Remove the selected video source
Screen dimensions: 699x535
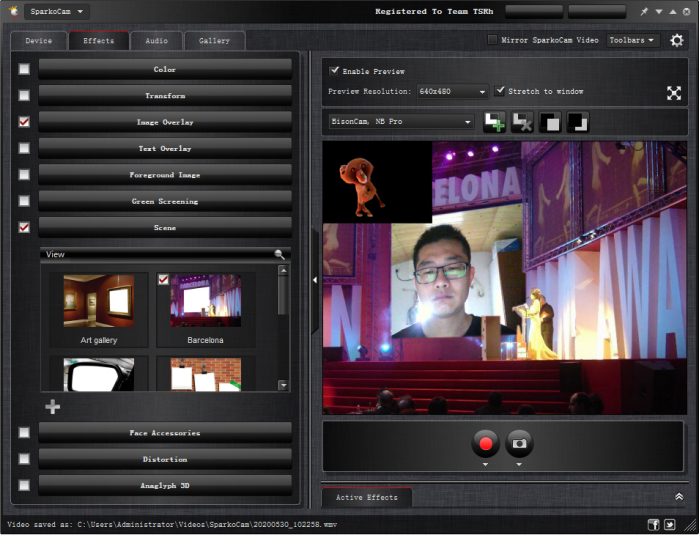(x=522, y=122)
